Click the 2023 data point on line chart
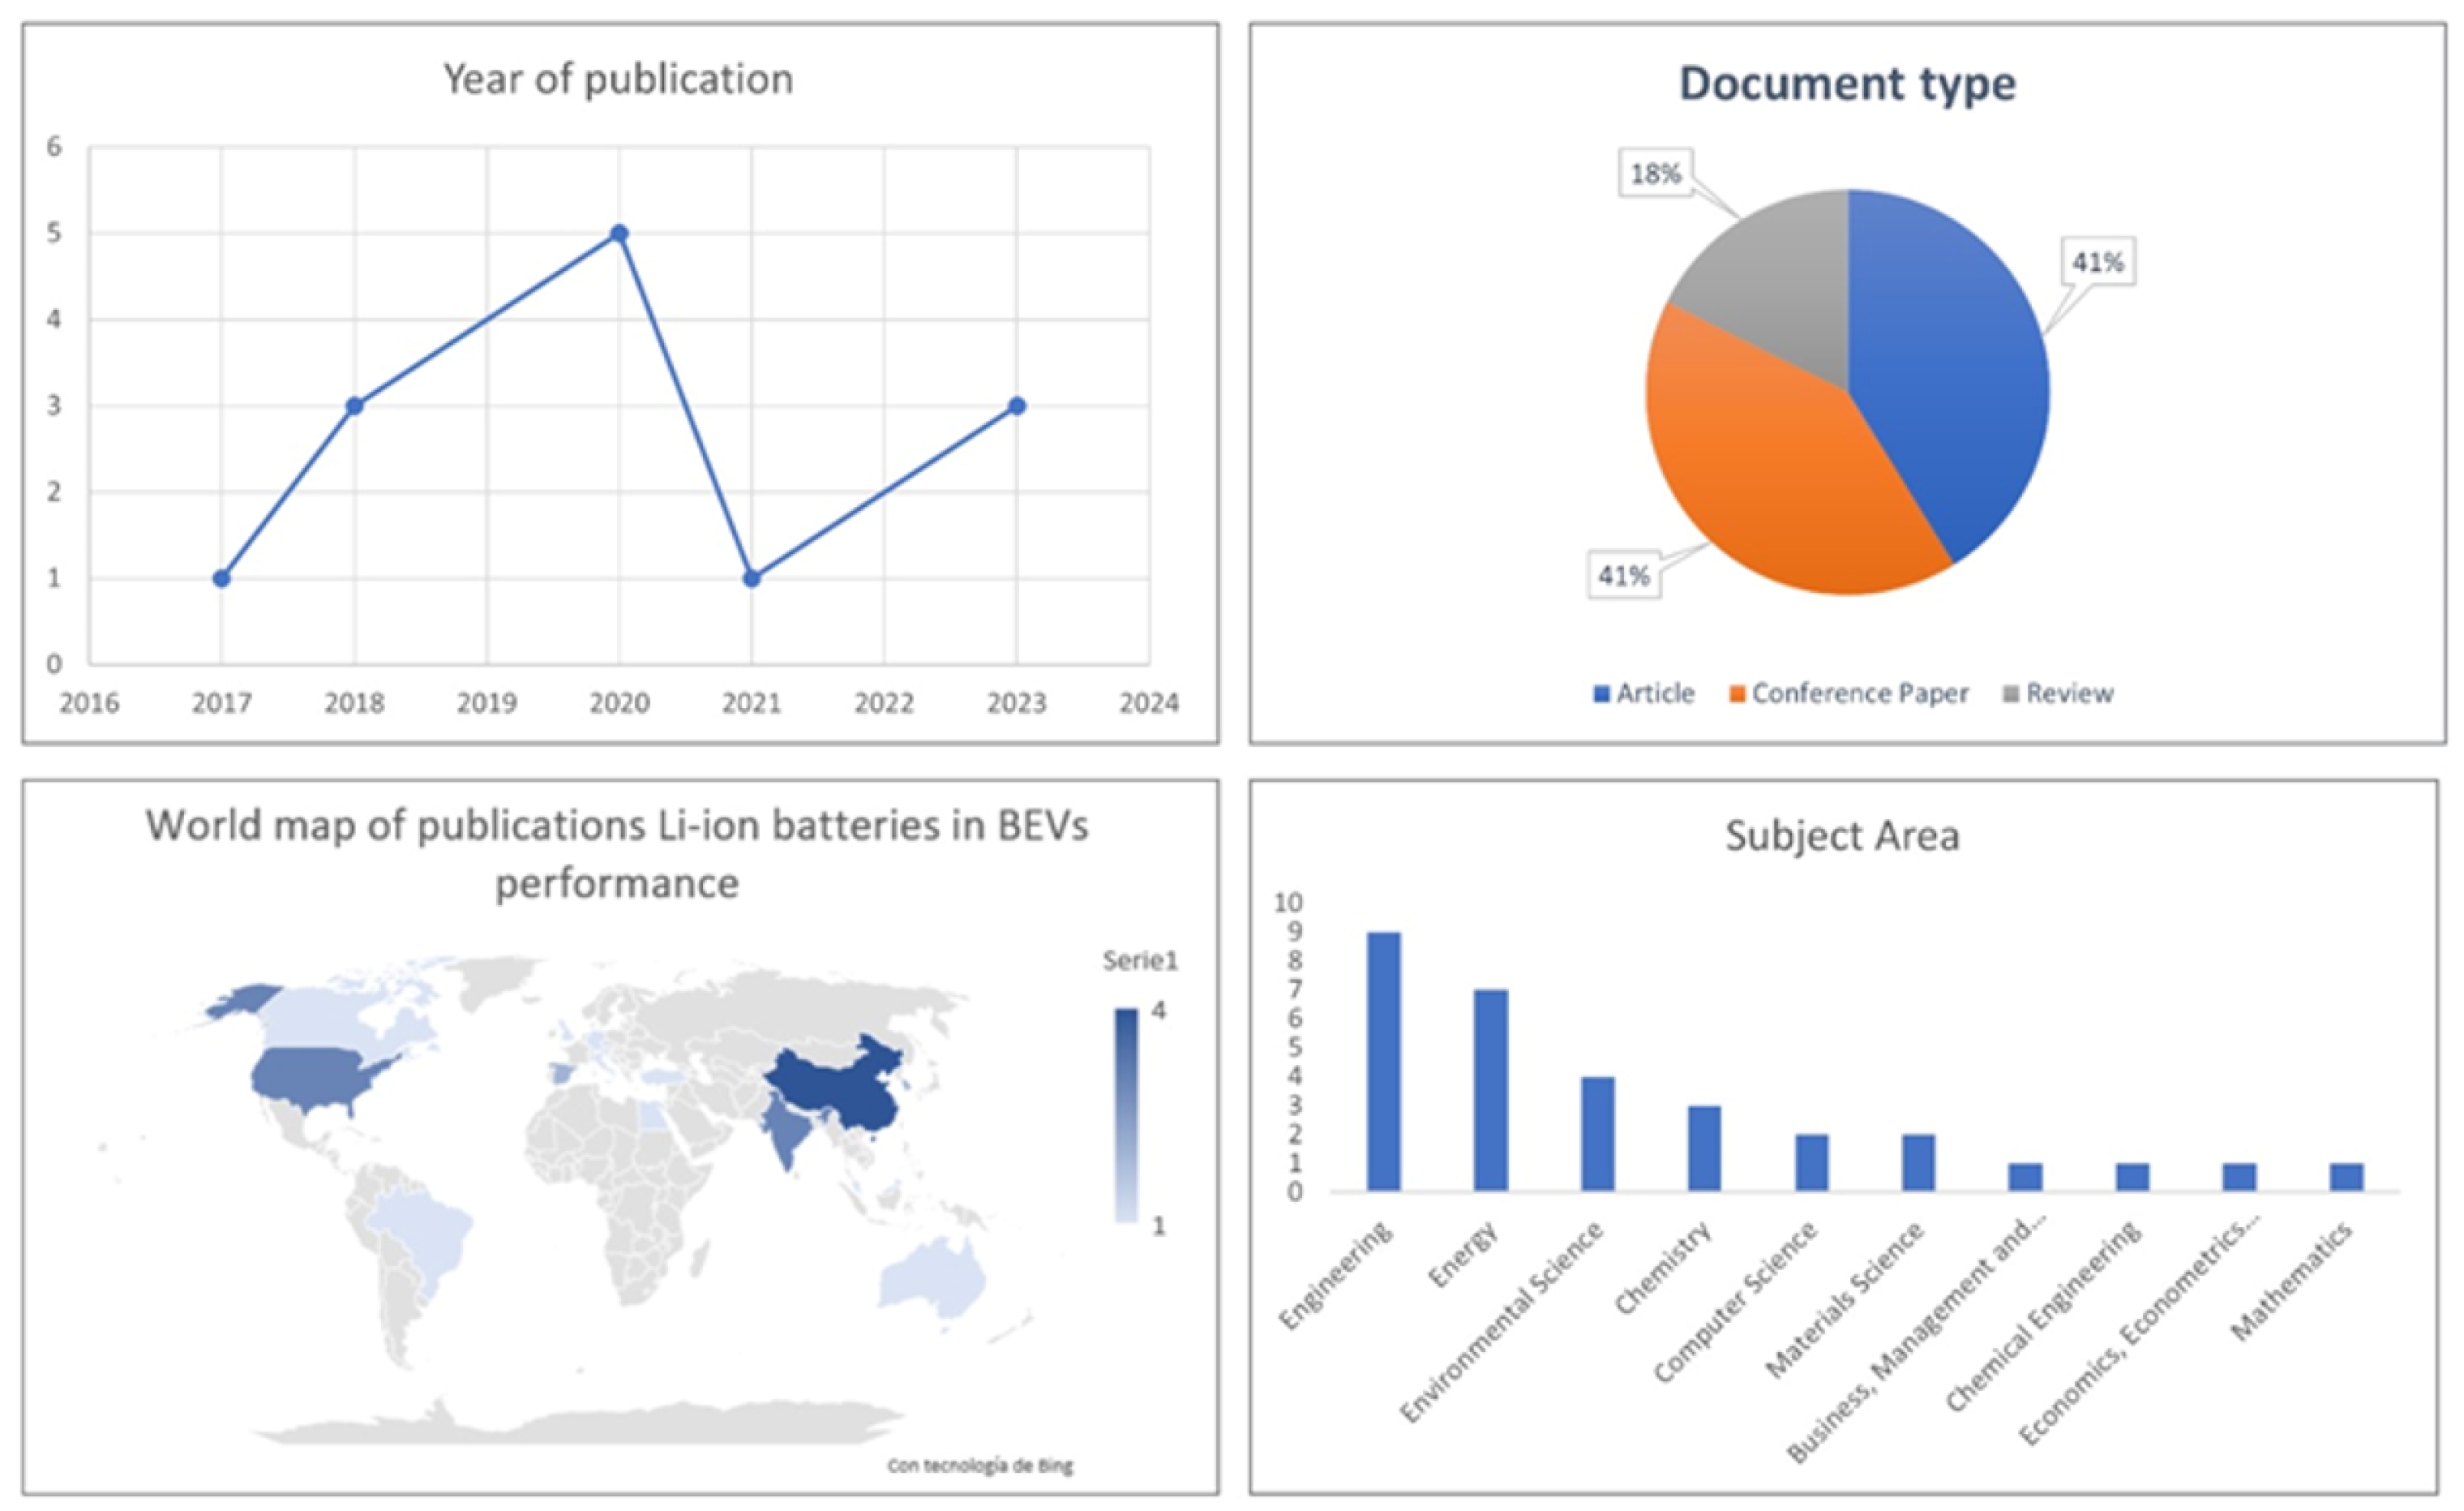This screenshot has height=1511, width=2464. tap(1016, 406)
